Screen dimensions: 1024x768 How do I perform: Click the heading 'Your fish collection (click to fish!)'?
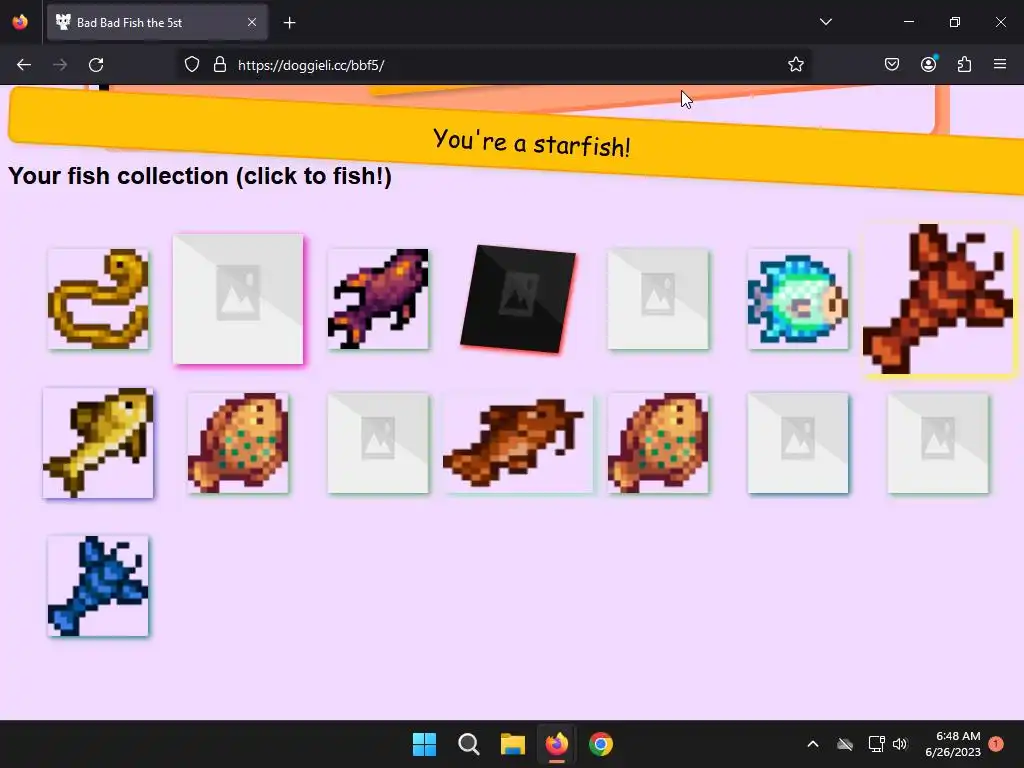pos(200,176)
